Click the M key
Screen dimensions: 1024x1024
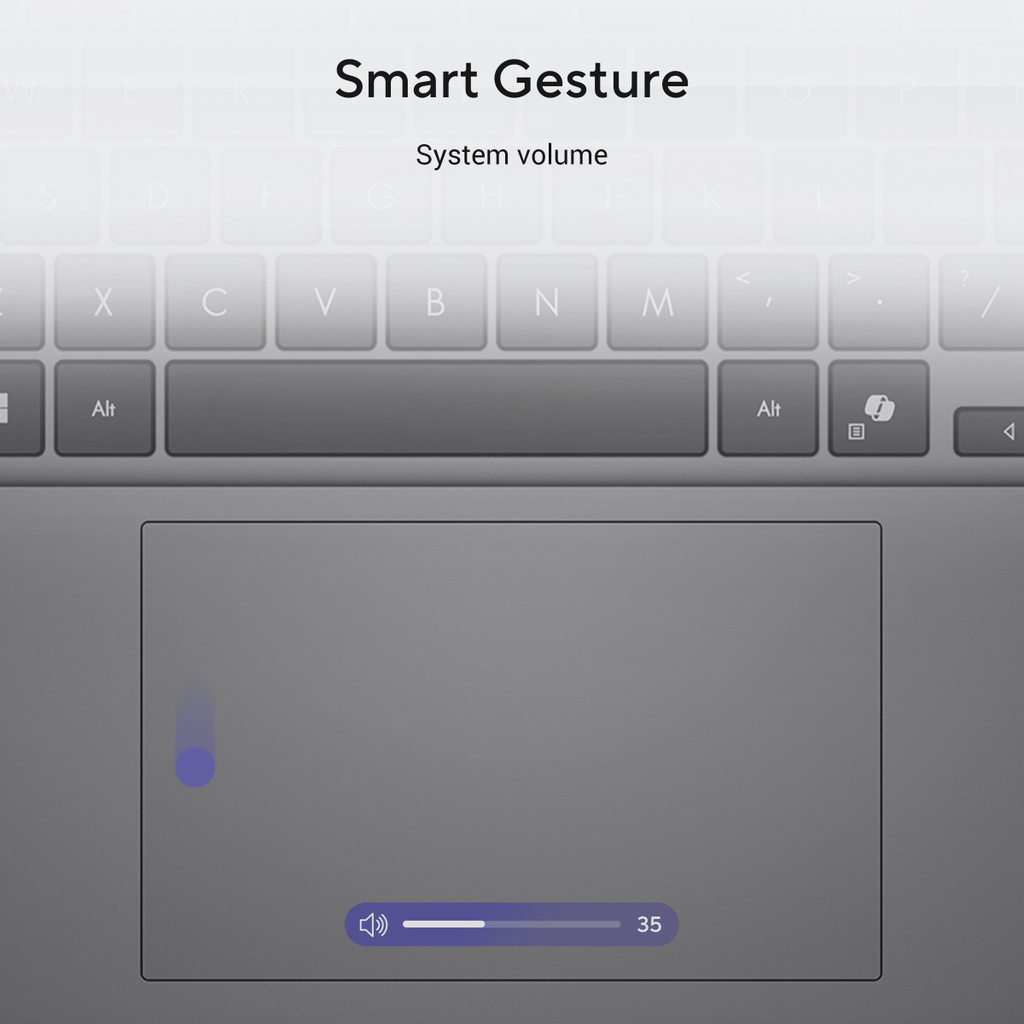coord(658,302)
